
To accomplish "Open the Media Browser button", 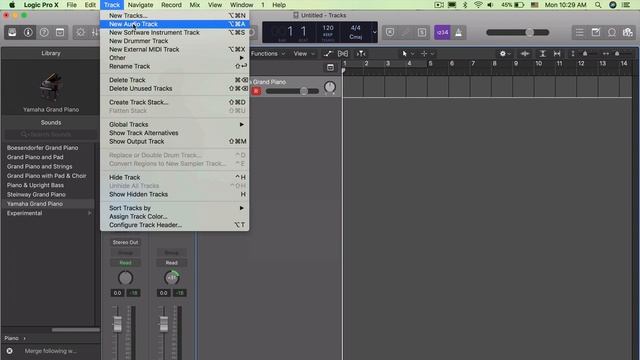I will tap(628, 32).
